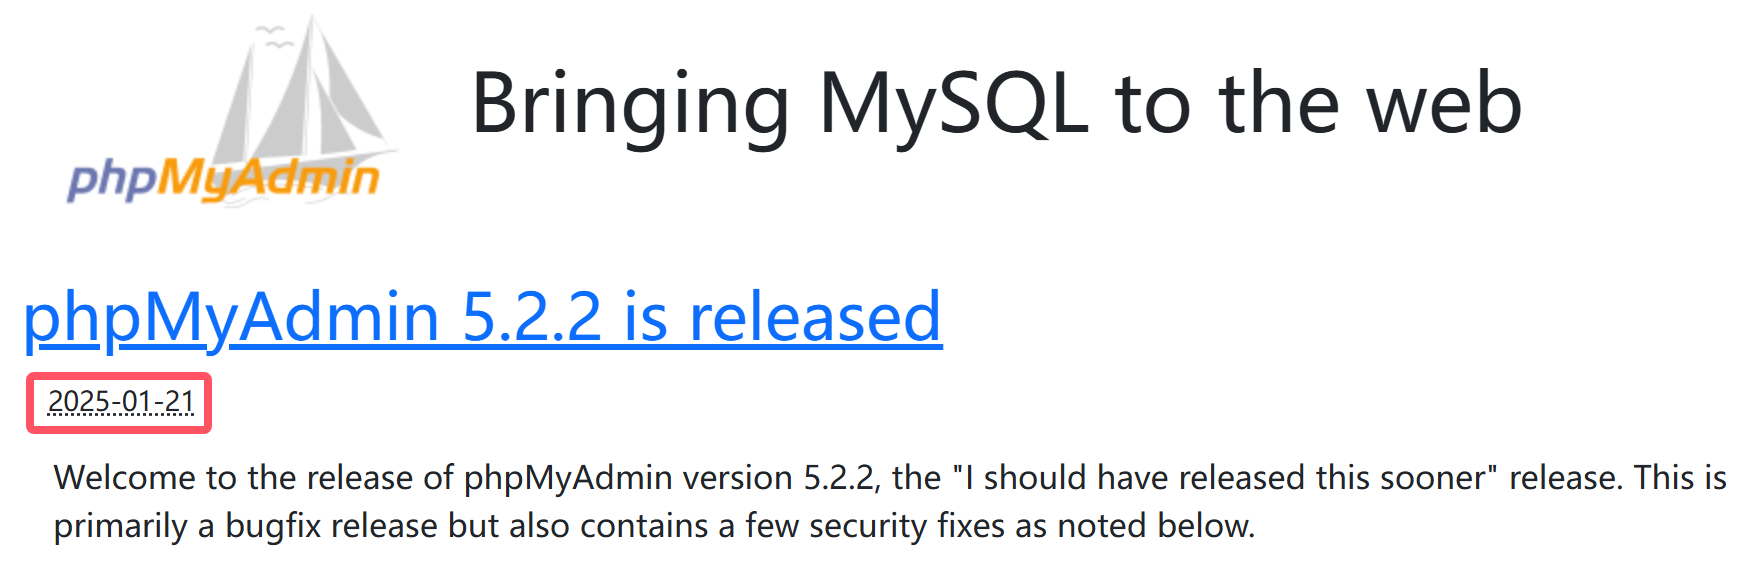Click 'as noted below' ending the paragraph
The image size is (1752, 564).
pyautogui.click(x=1134, y=526)
